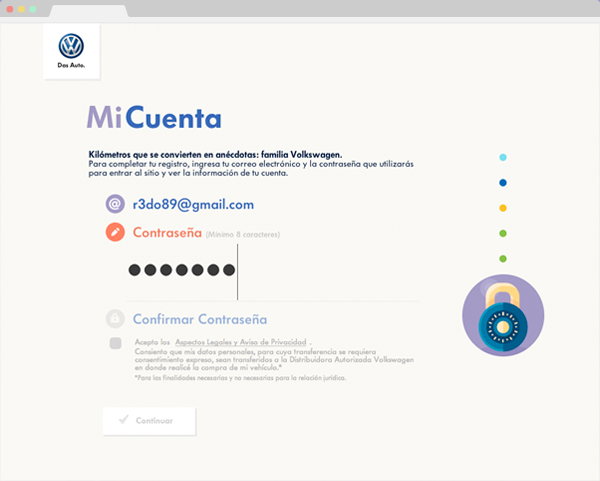Click the dark blue progress dot
The height and width of the screenshot is (481, 600).
coord(502,182)
